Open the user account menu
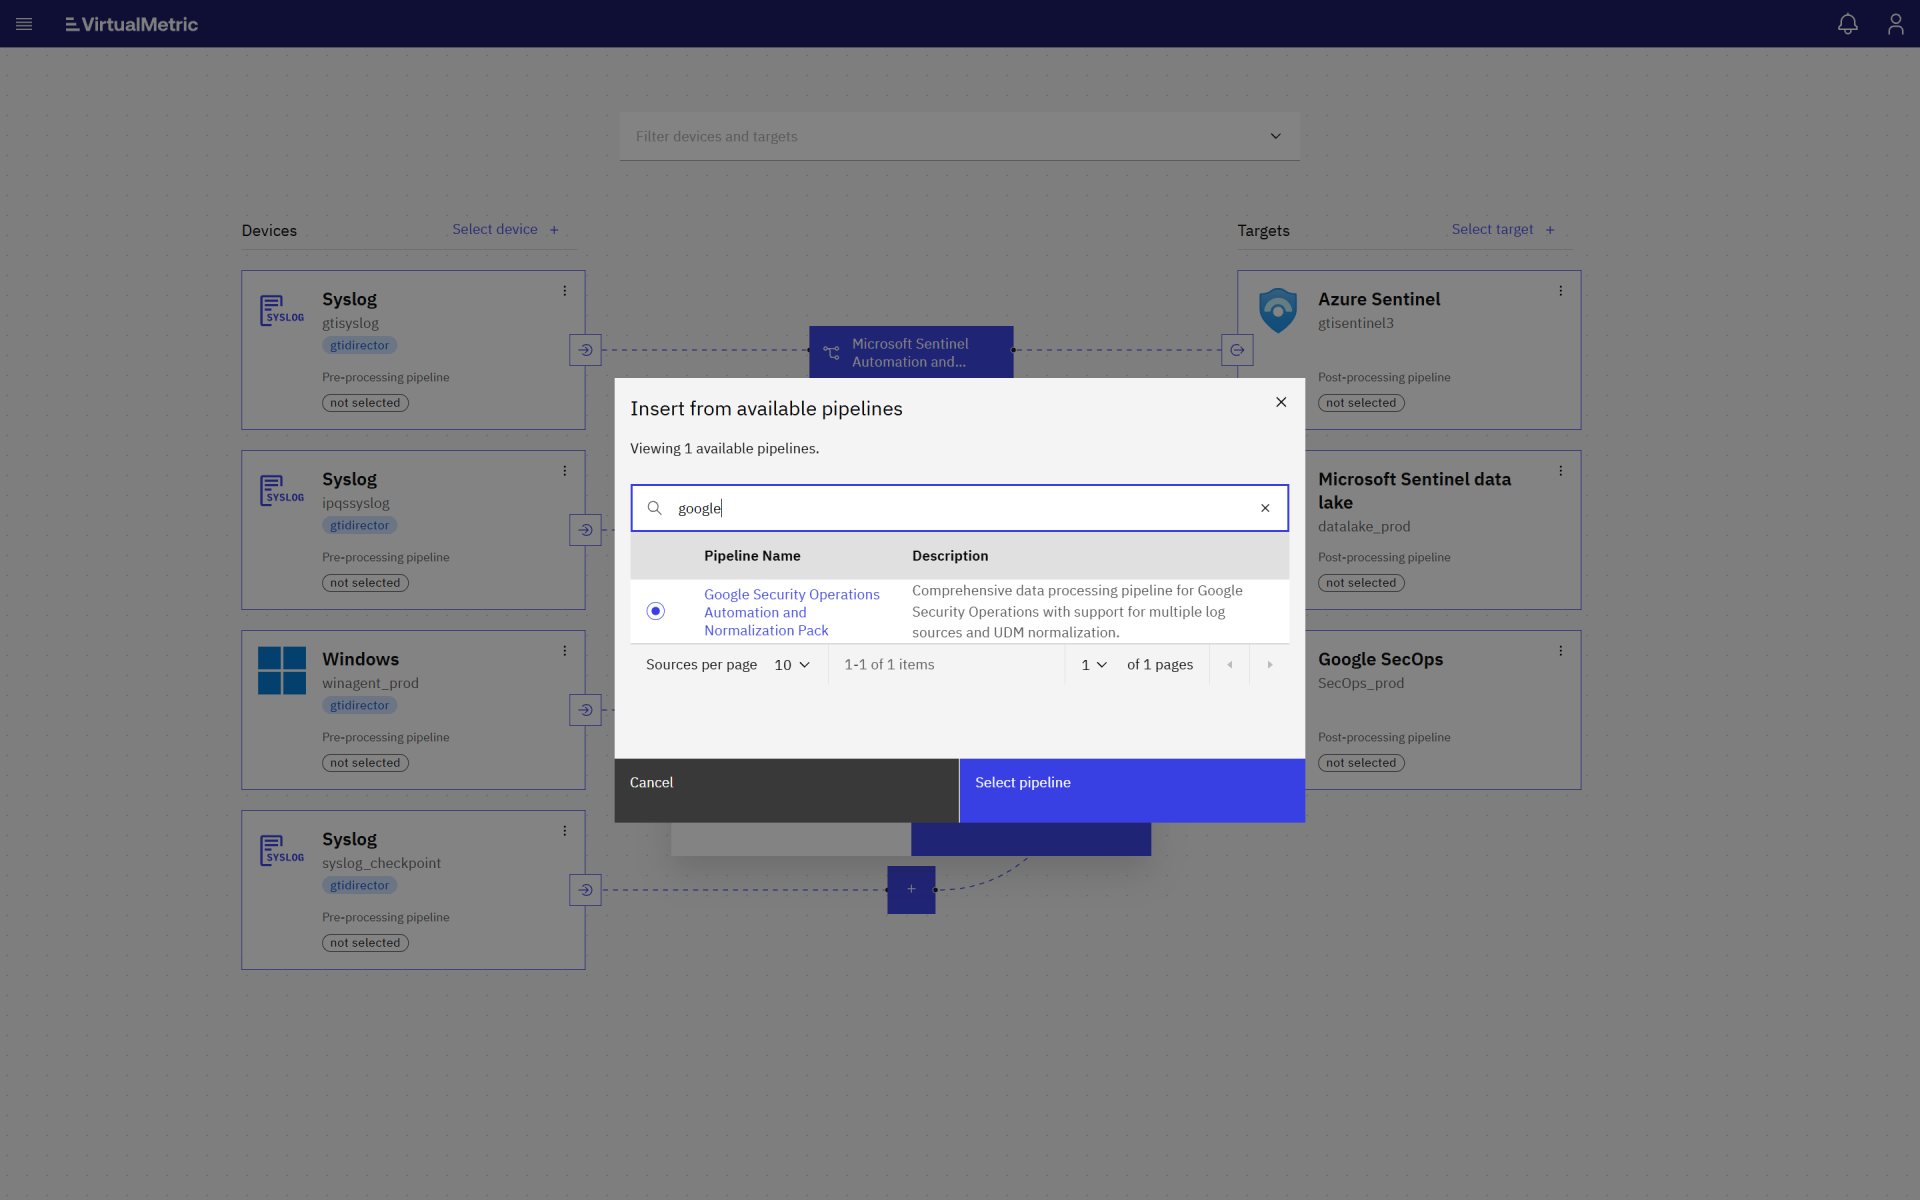The height and width of the screenshot is (1200, 1920). 1896,24
